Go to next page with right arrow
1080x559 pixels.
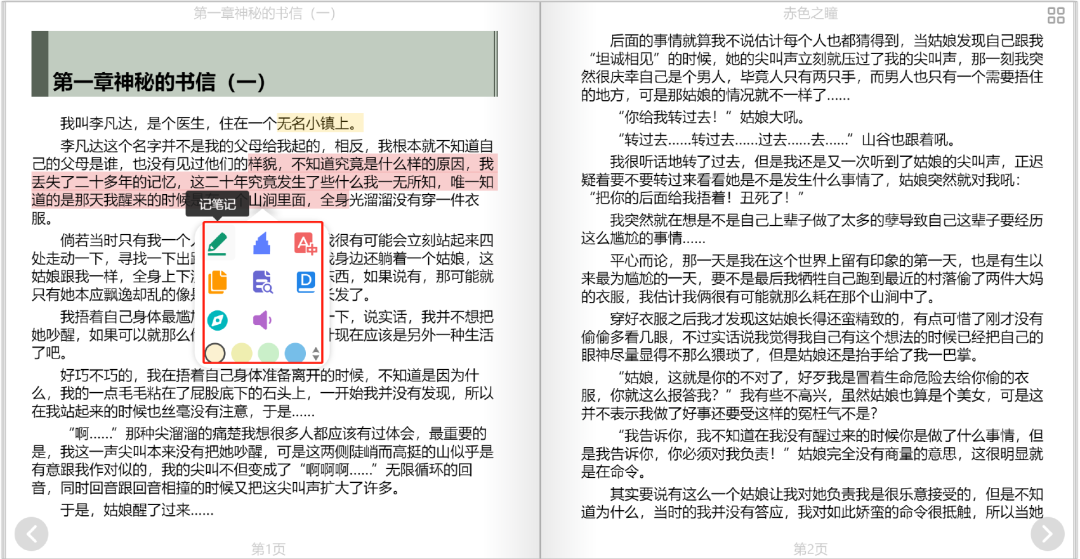point(1048,533)
